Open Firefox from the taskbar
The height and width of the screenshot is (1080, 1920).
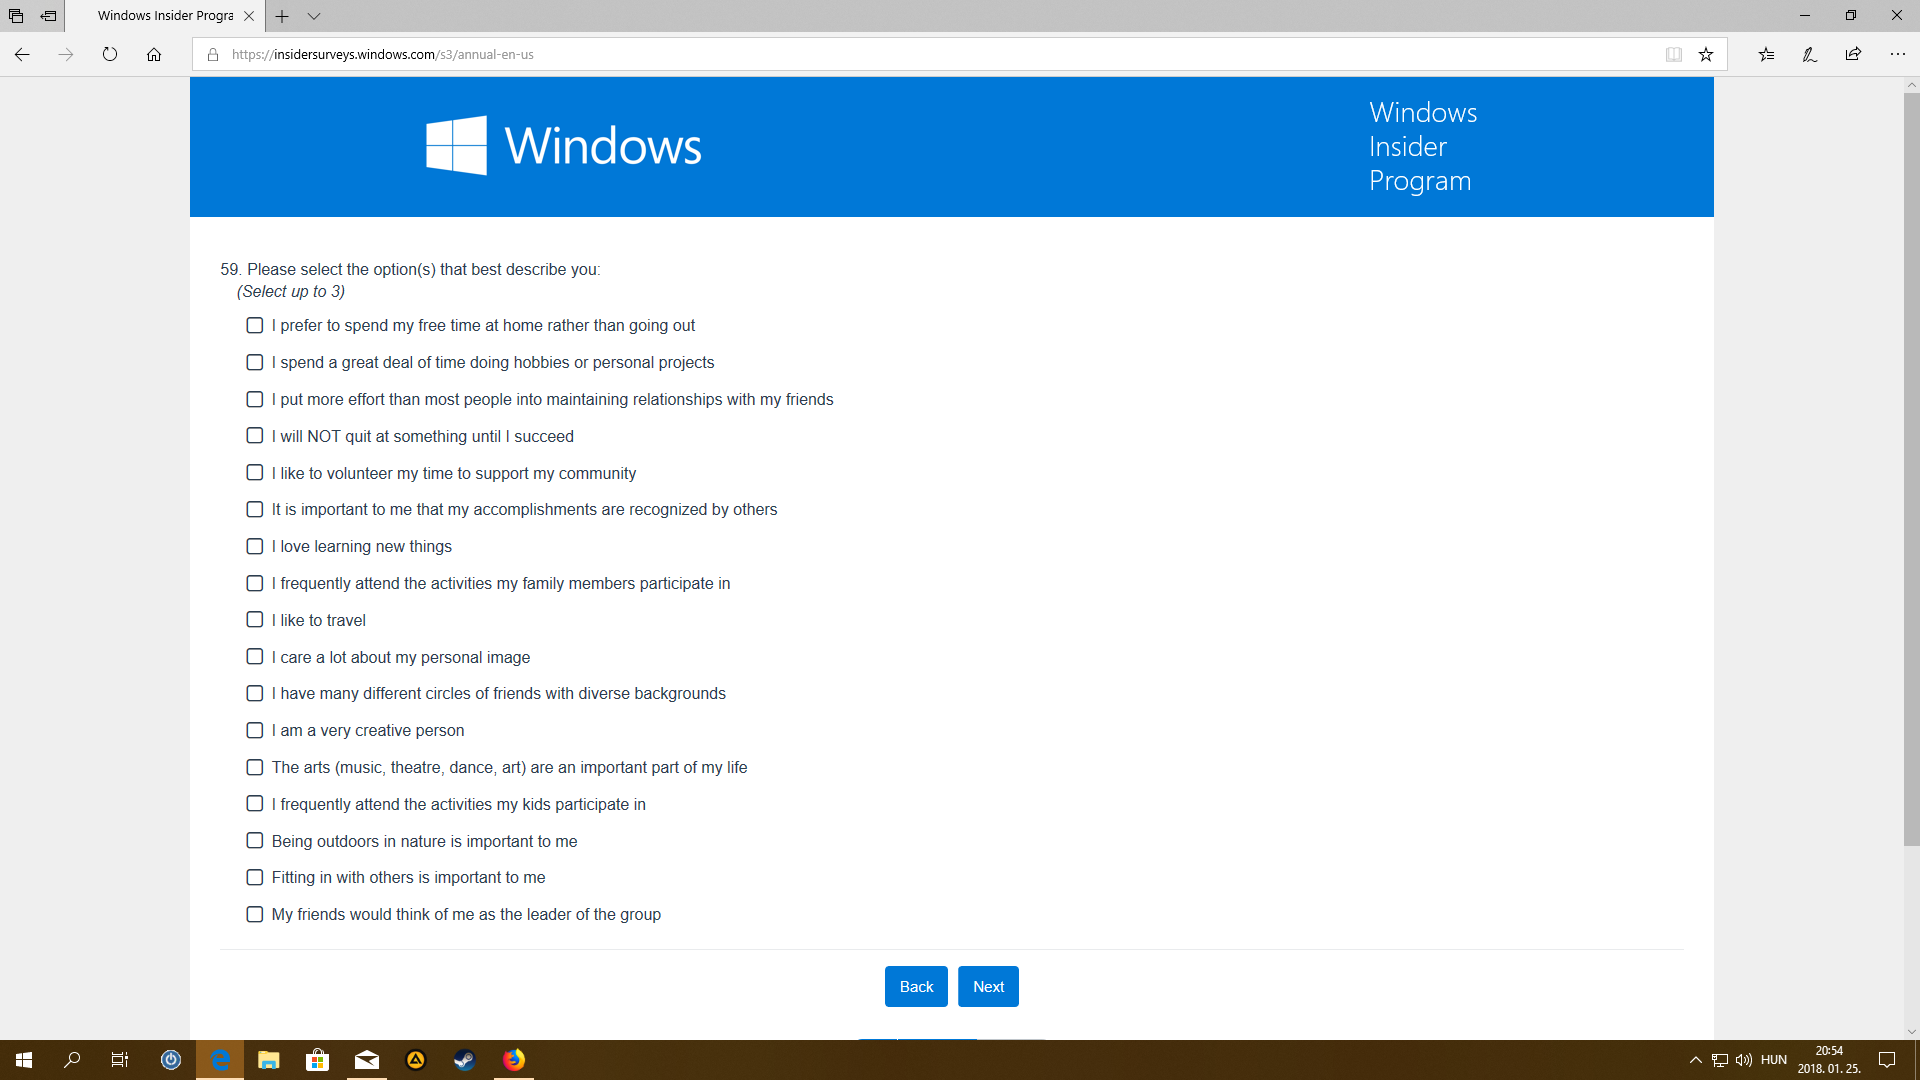click(x=514, y=1060)
